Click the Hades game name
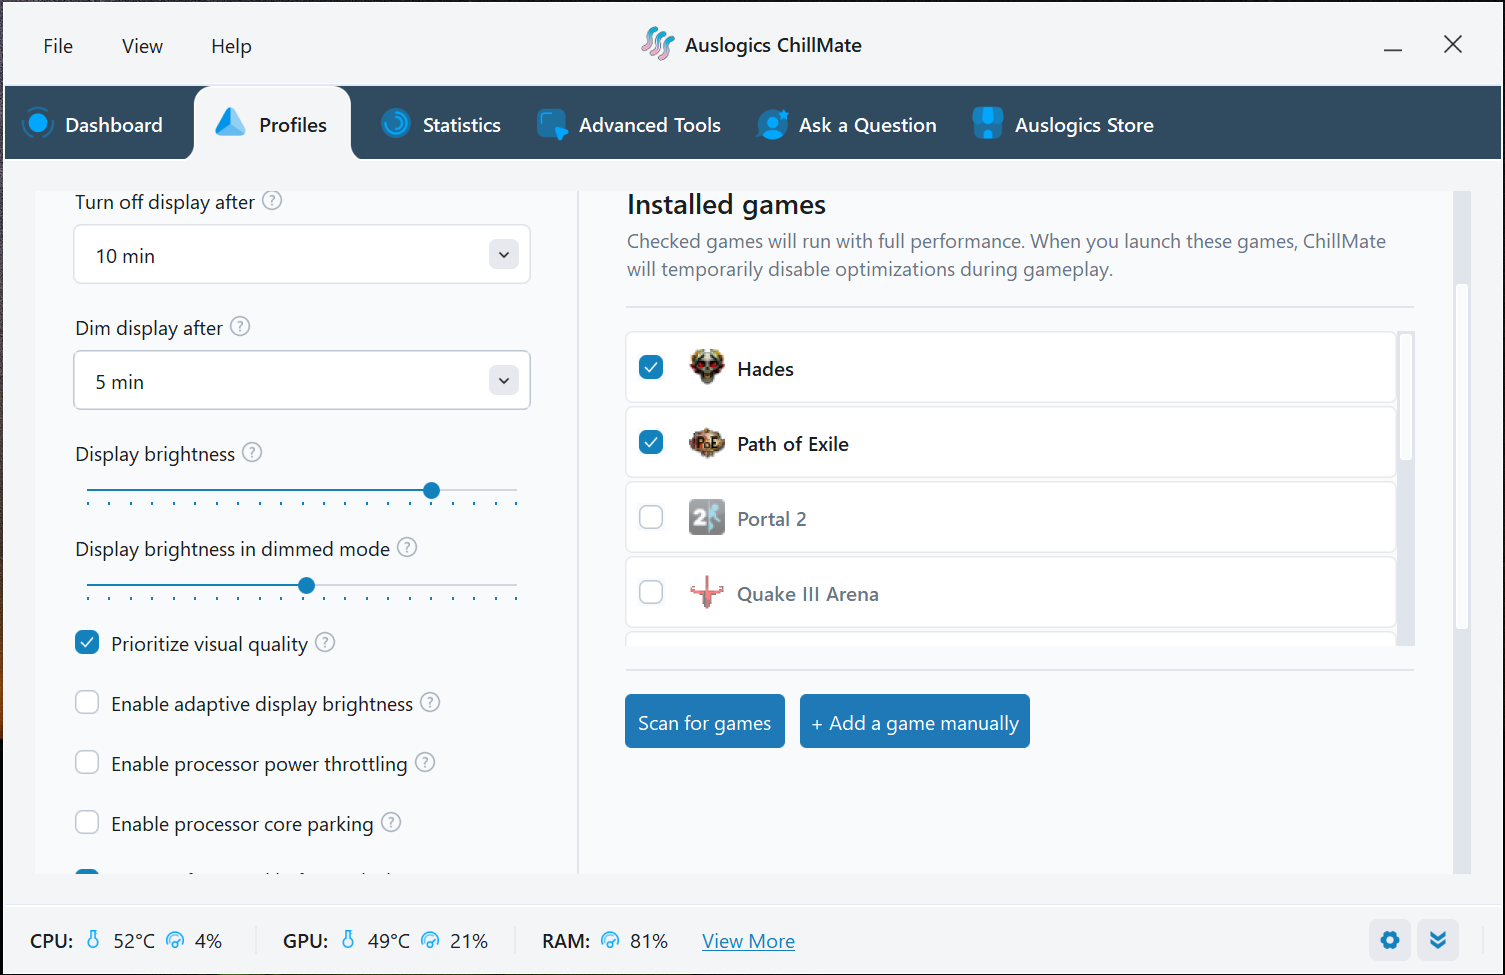Image resolution: width=1505 pixels, height=975 pixels. click(x=765, y=369)
